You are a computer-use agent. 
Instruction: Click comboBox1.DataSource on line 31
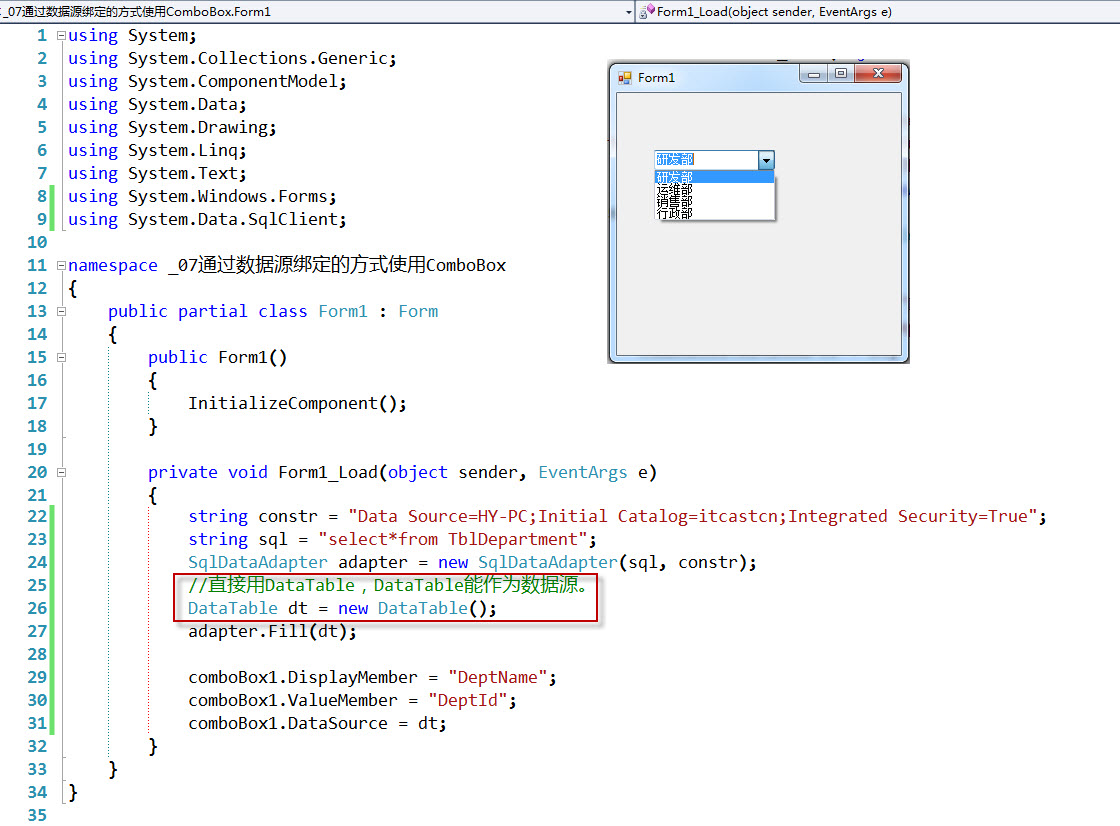288,724
